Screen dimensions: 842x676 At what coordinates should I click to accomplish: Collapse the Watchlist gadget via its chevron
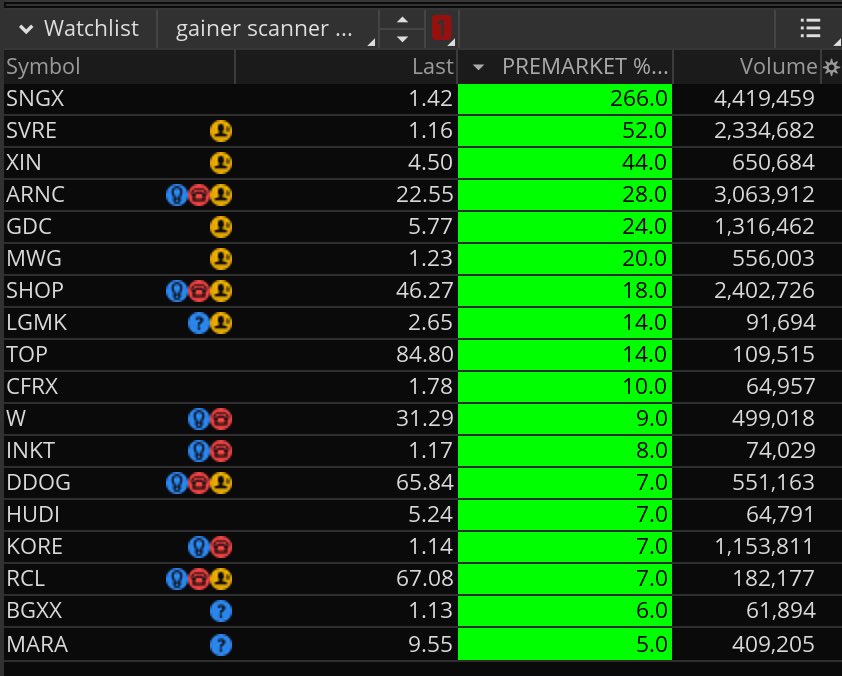tap(24, 27)
